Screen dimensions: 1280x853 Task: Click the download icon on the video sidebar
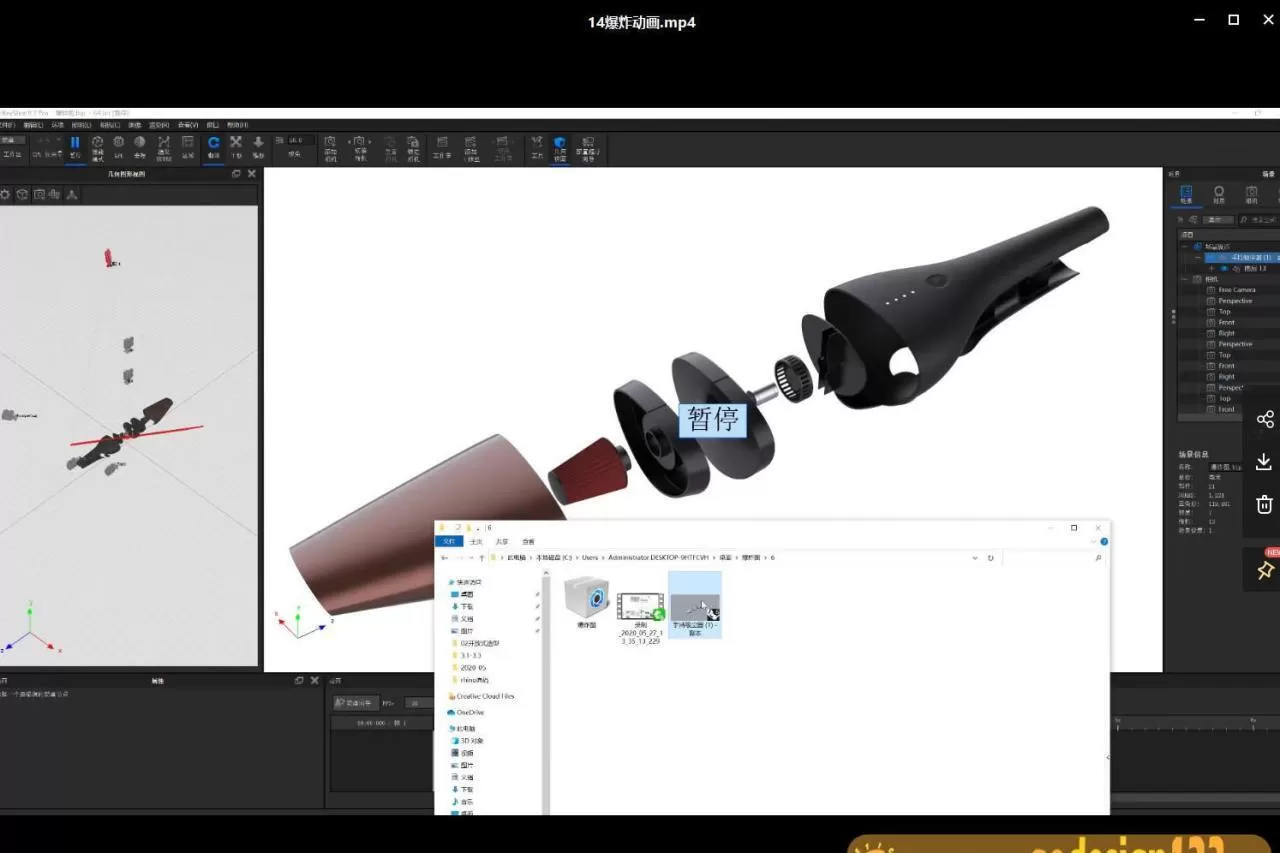1264,461
